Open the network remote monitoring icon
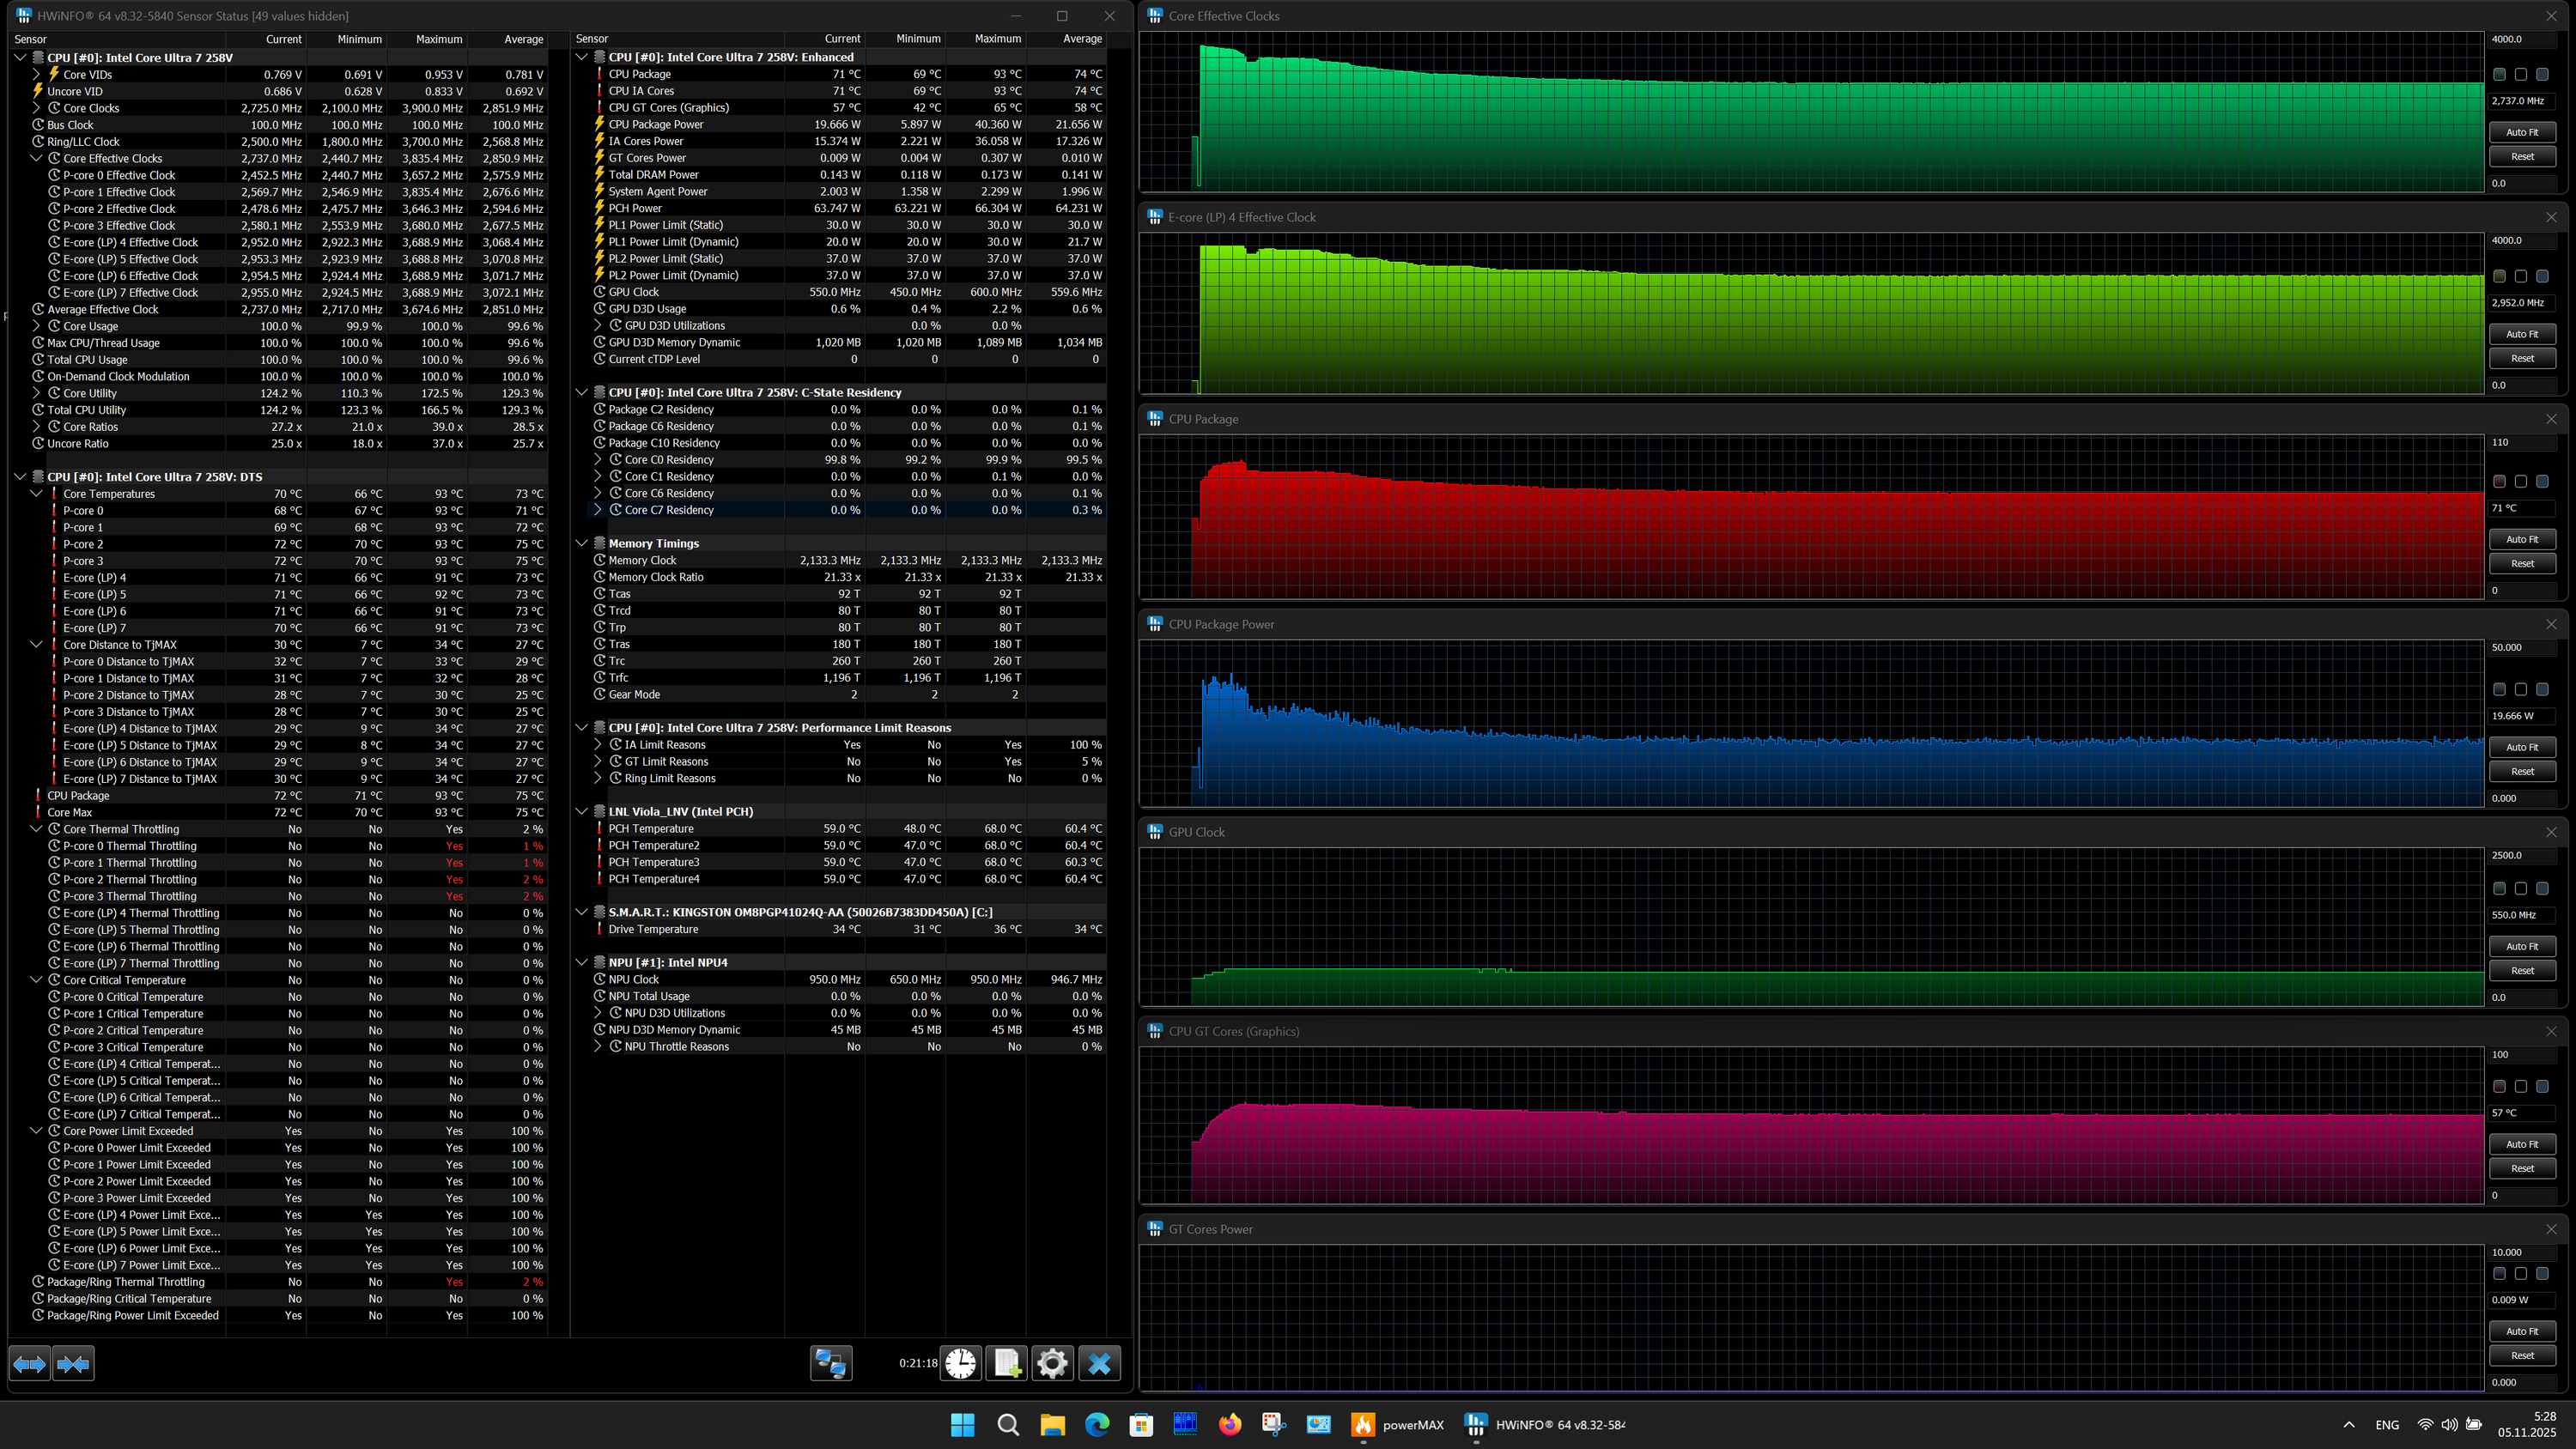Viewport: 2576px width, 1449px height. click(830, 1363)
